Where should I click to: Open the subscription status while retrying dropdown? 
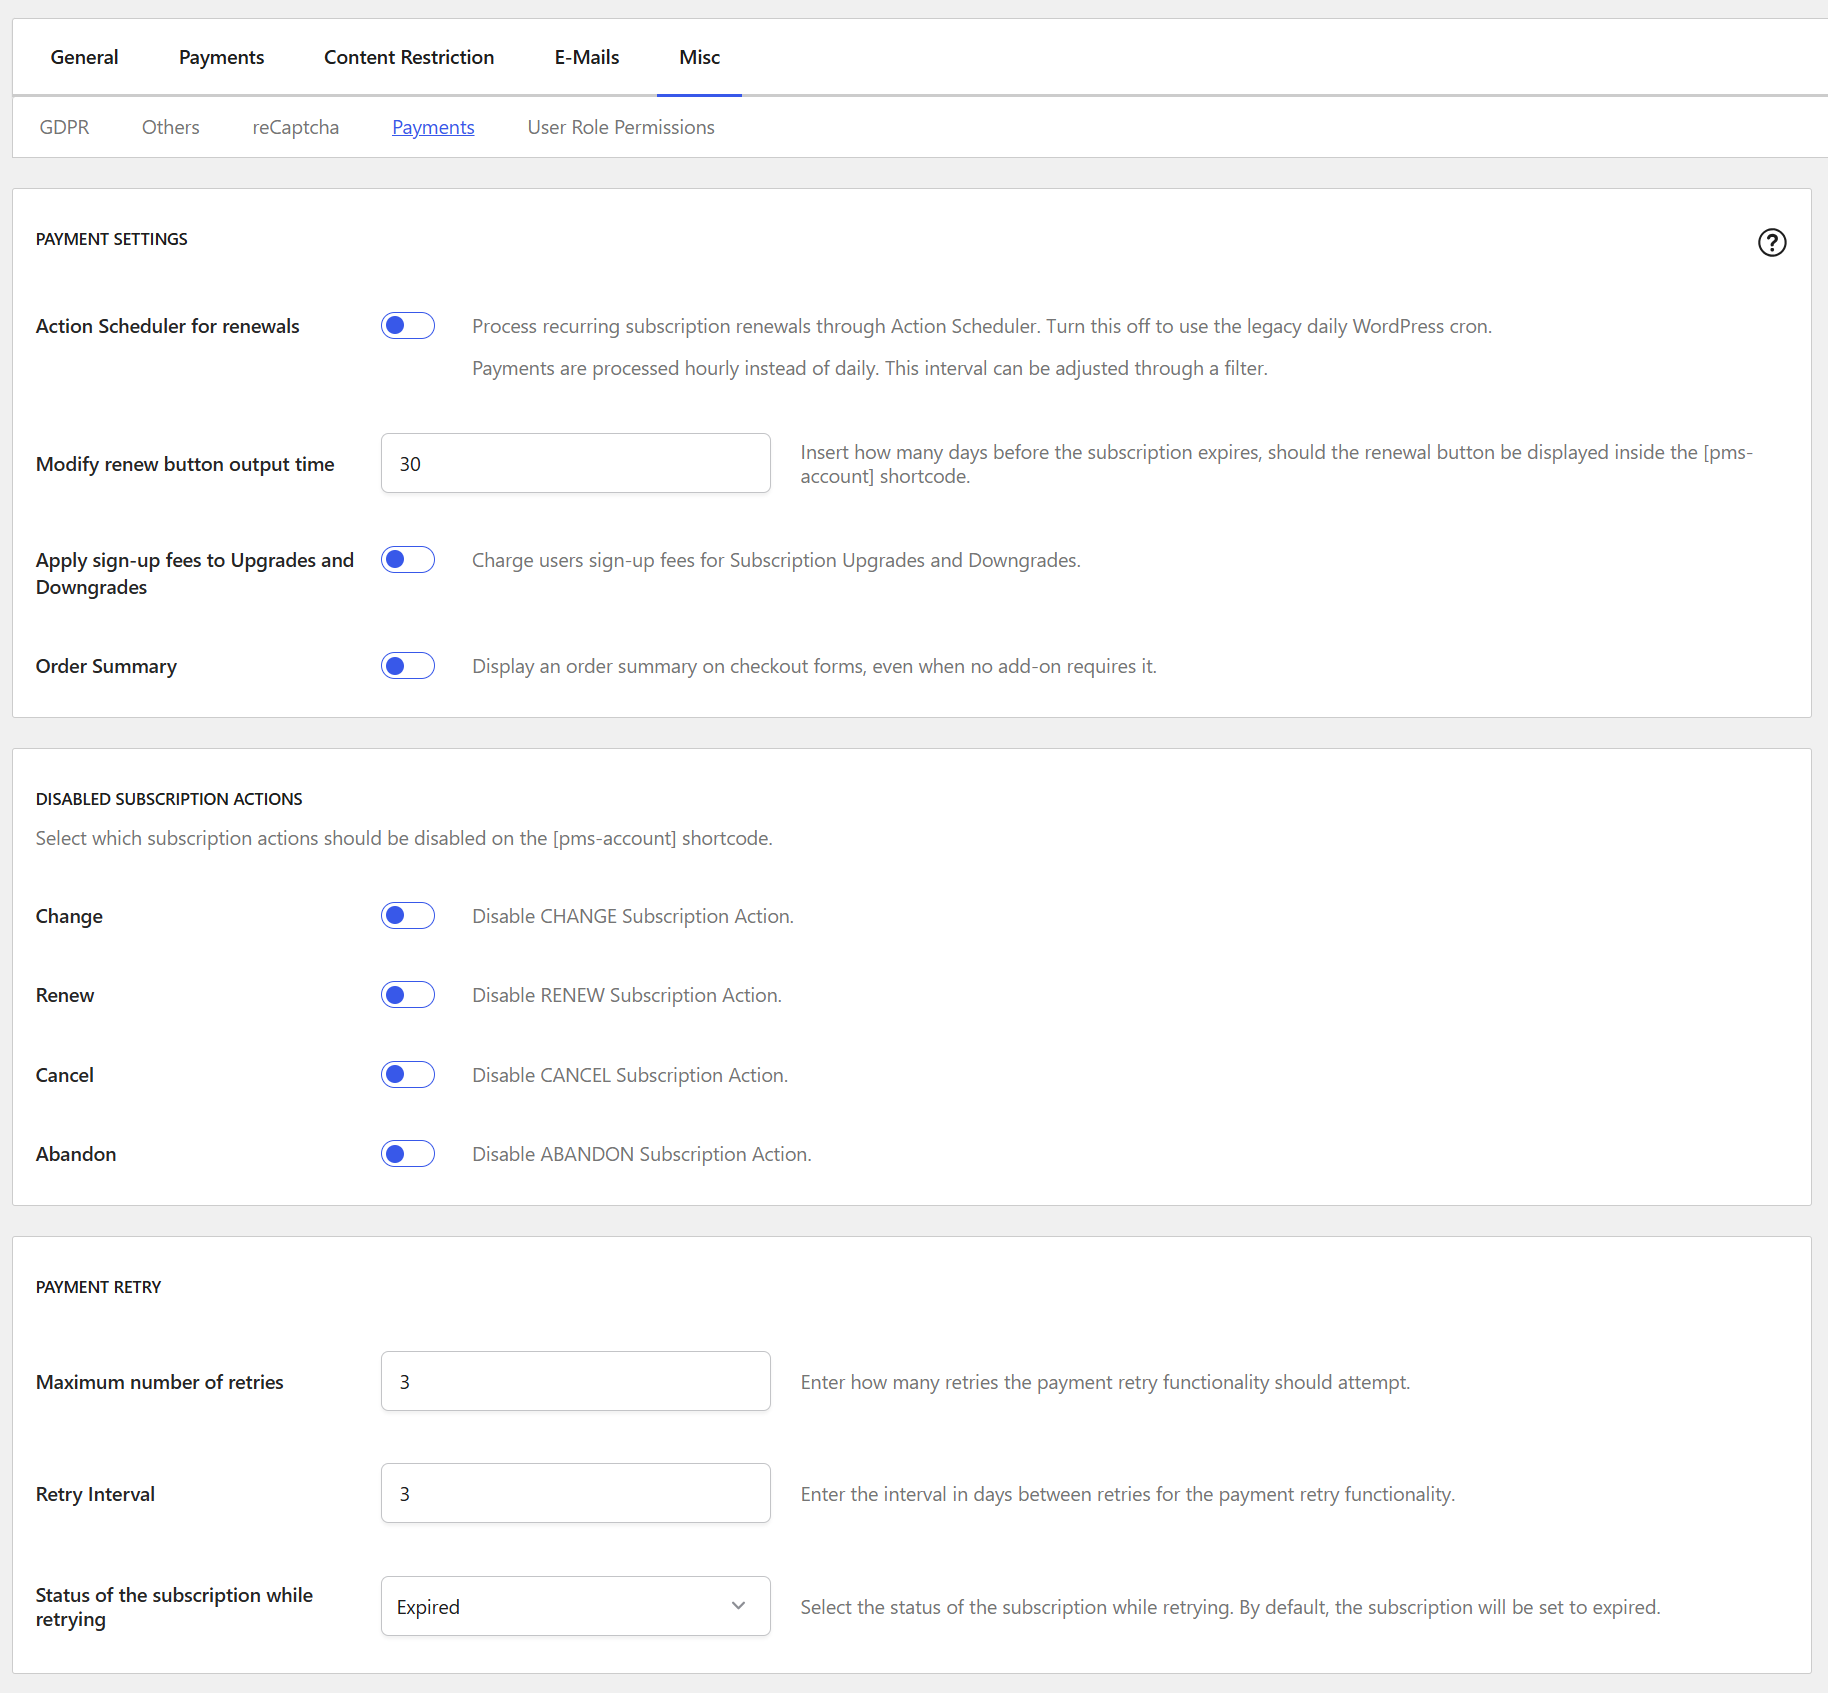pos(576,1606)
